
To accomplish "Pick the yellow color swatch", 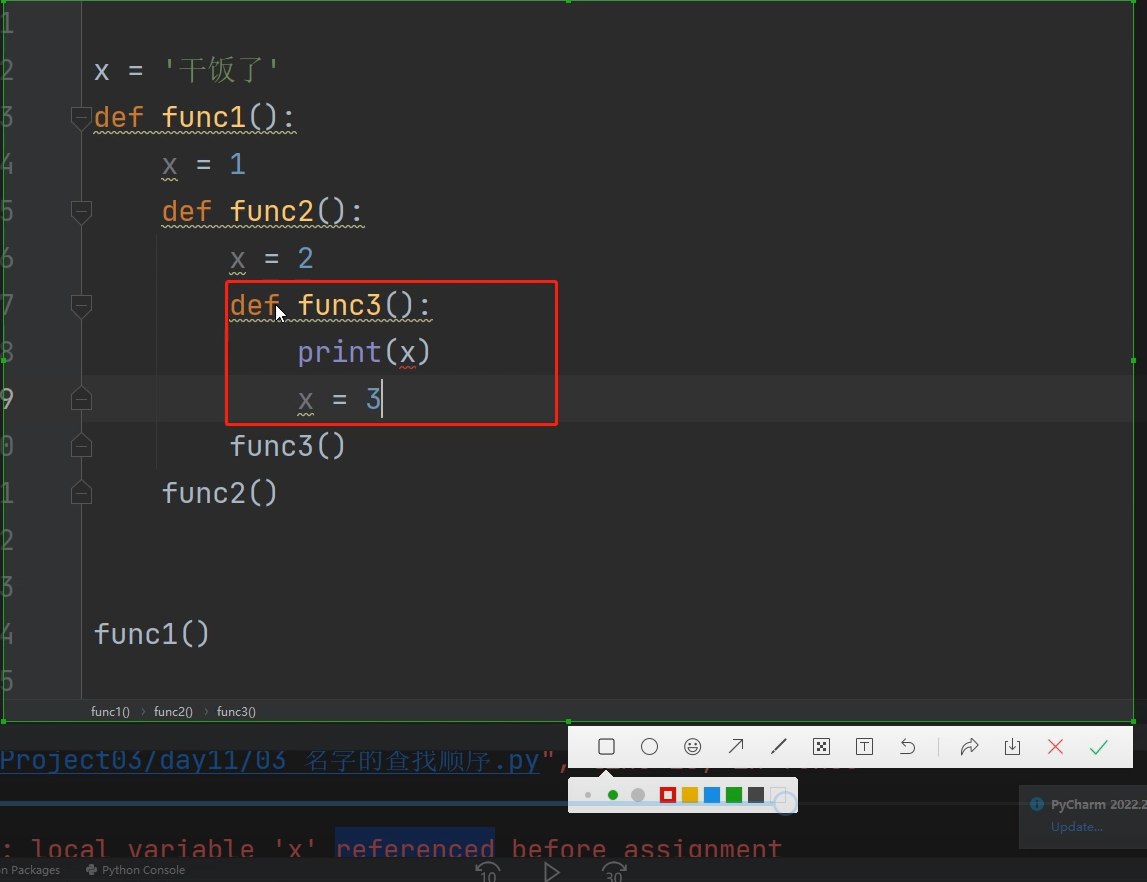I will (x=690, y=795).
